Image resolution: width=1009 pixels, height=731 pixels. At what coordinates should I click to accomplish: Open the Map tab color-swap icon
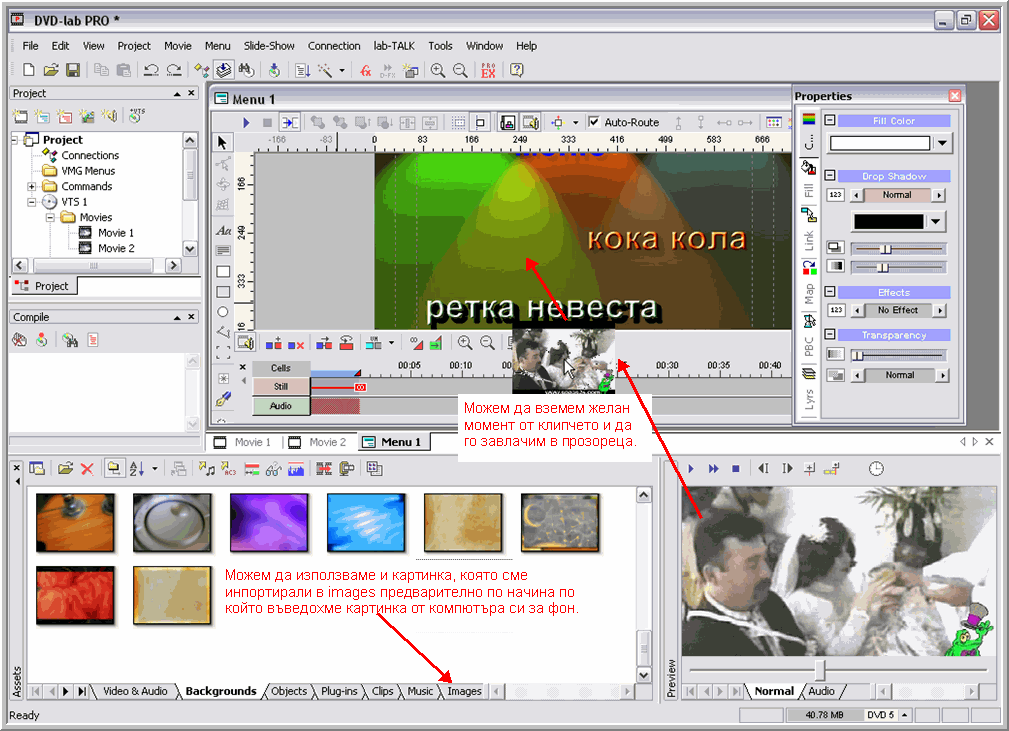[809, 267]
